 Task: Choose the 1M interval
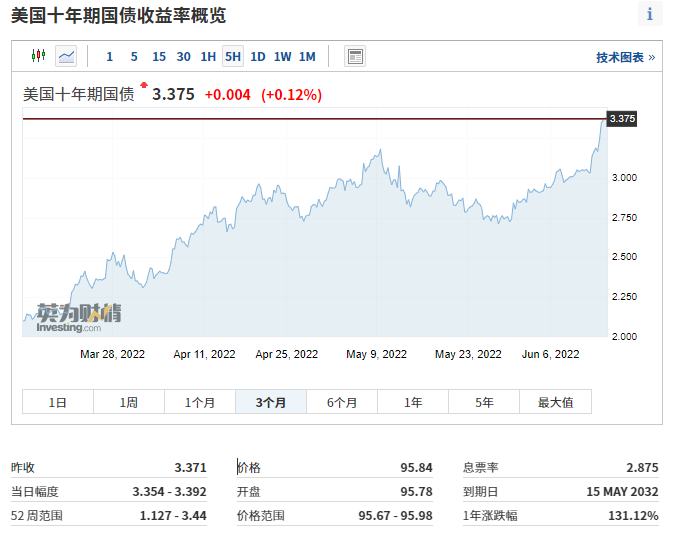coord(307,57)
